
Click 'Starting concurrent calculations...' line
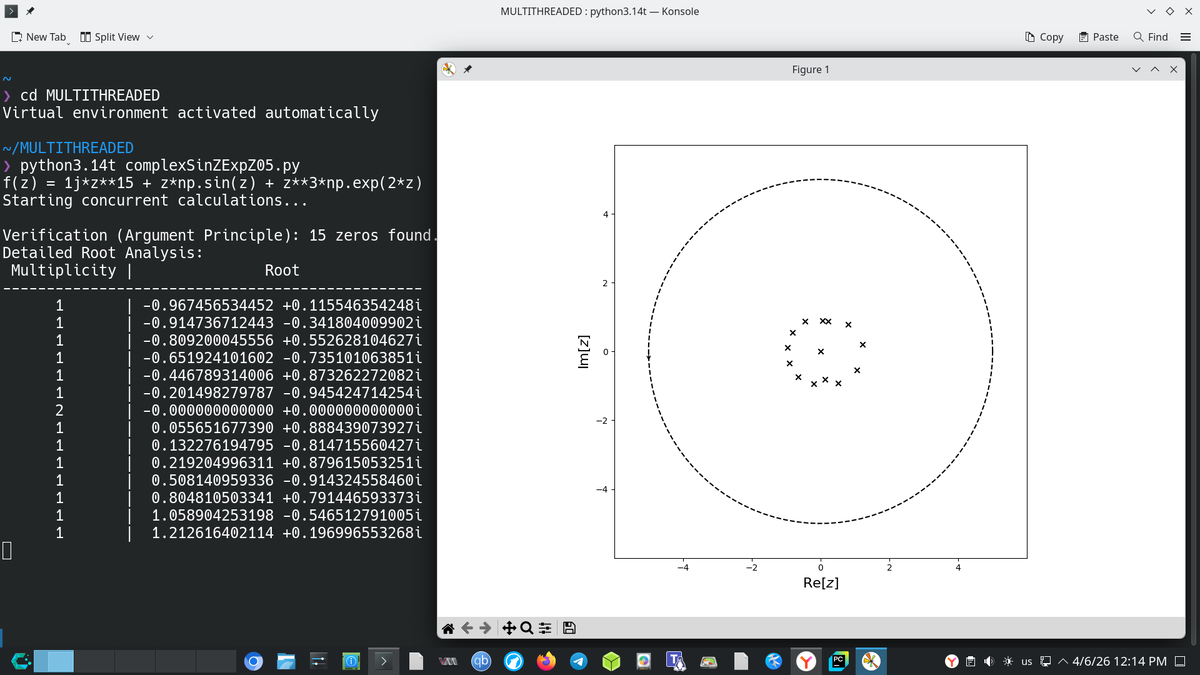tap(155, 201)
